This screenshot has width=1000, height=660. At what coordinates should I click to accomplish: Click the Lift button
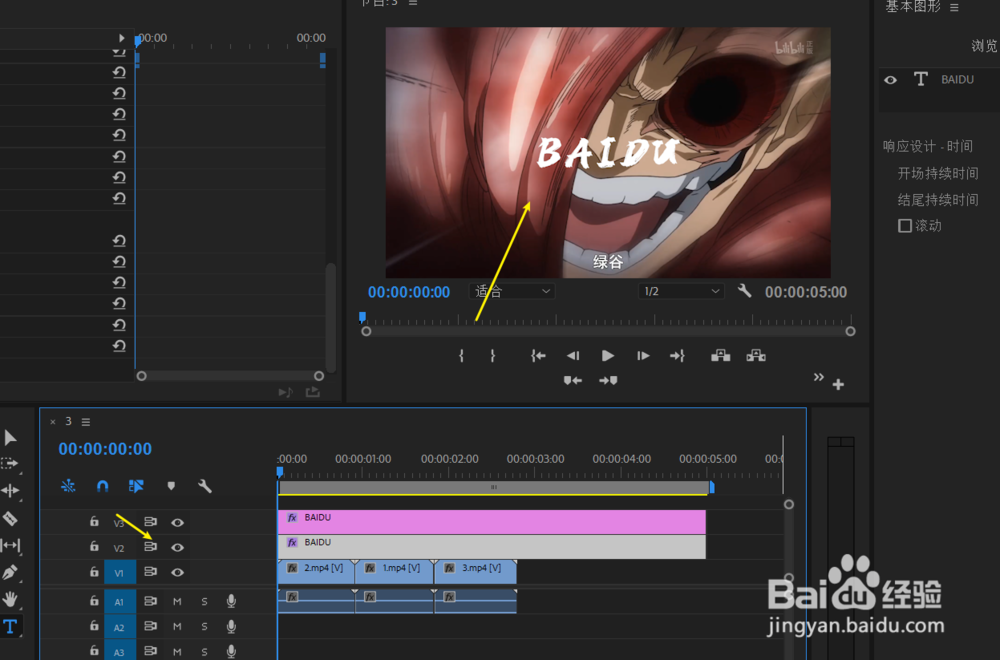point(721,356)
